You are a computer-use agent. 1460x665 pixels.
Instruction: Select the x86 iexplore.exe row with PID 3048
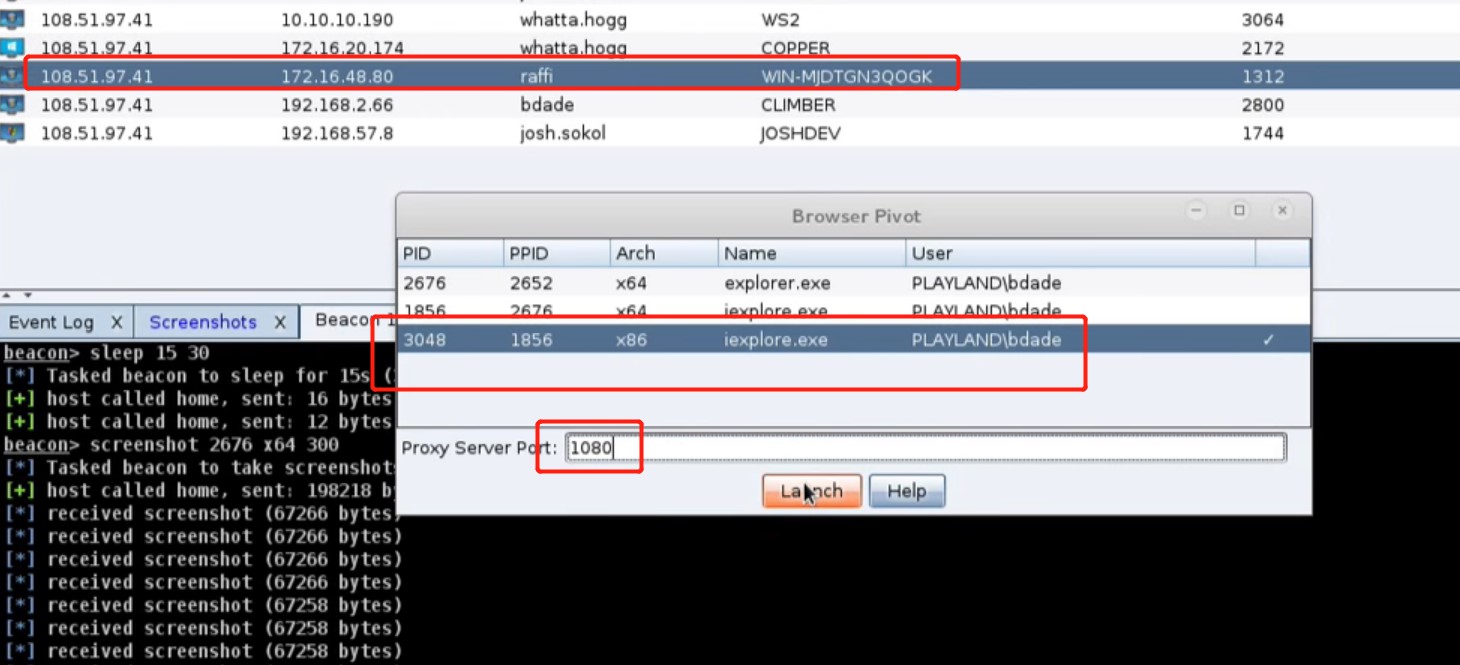[x=853, y=339]
